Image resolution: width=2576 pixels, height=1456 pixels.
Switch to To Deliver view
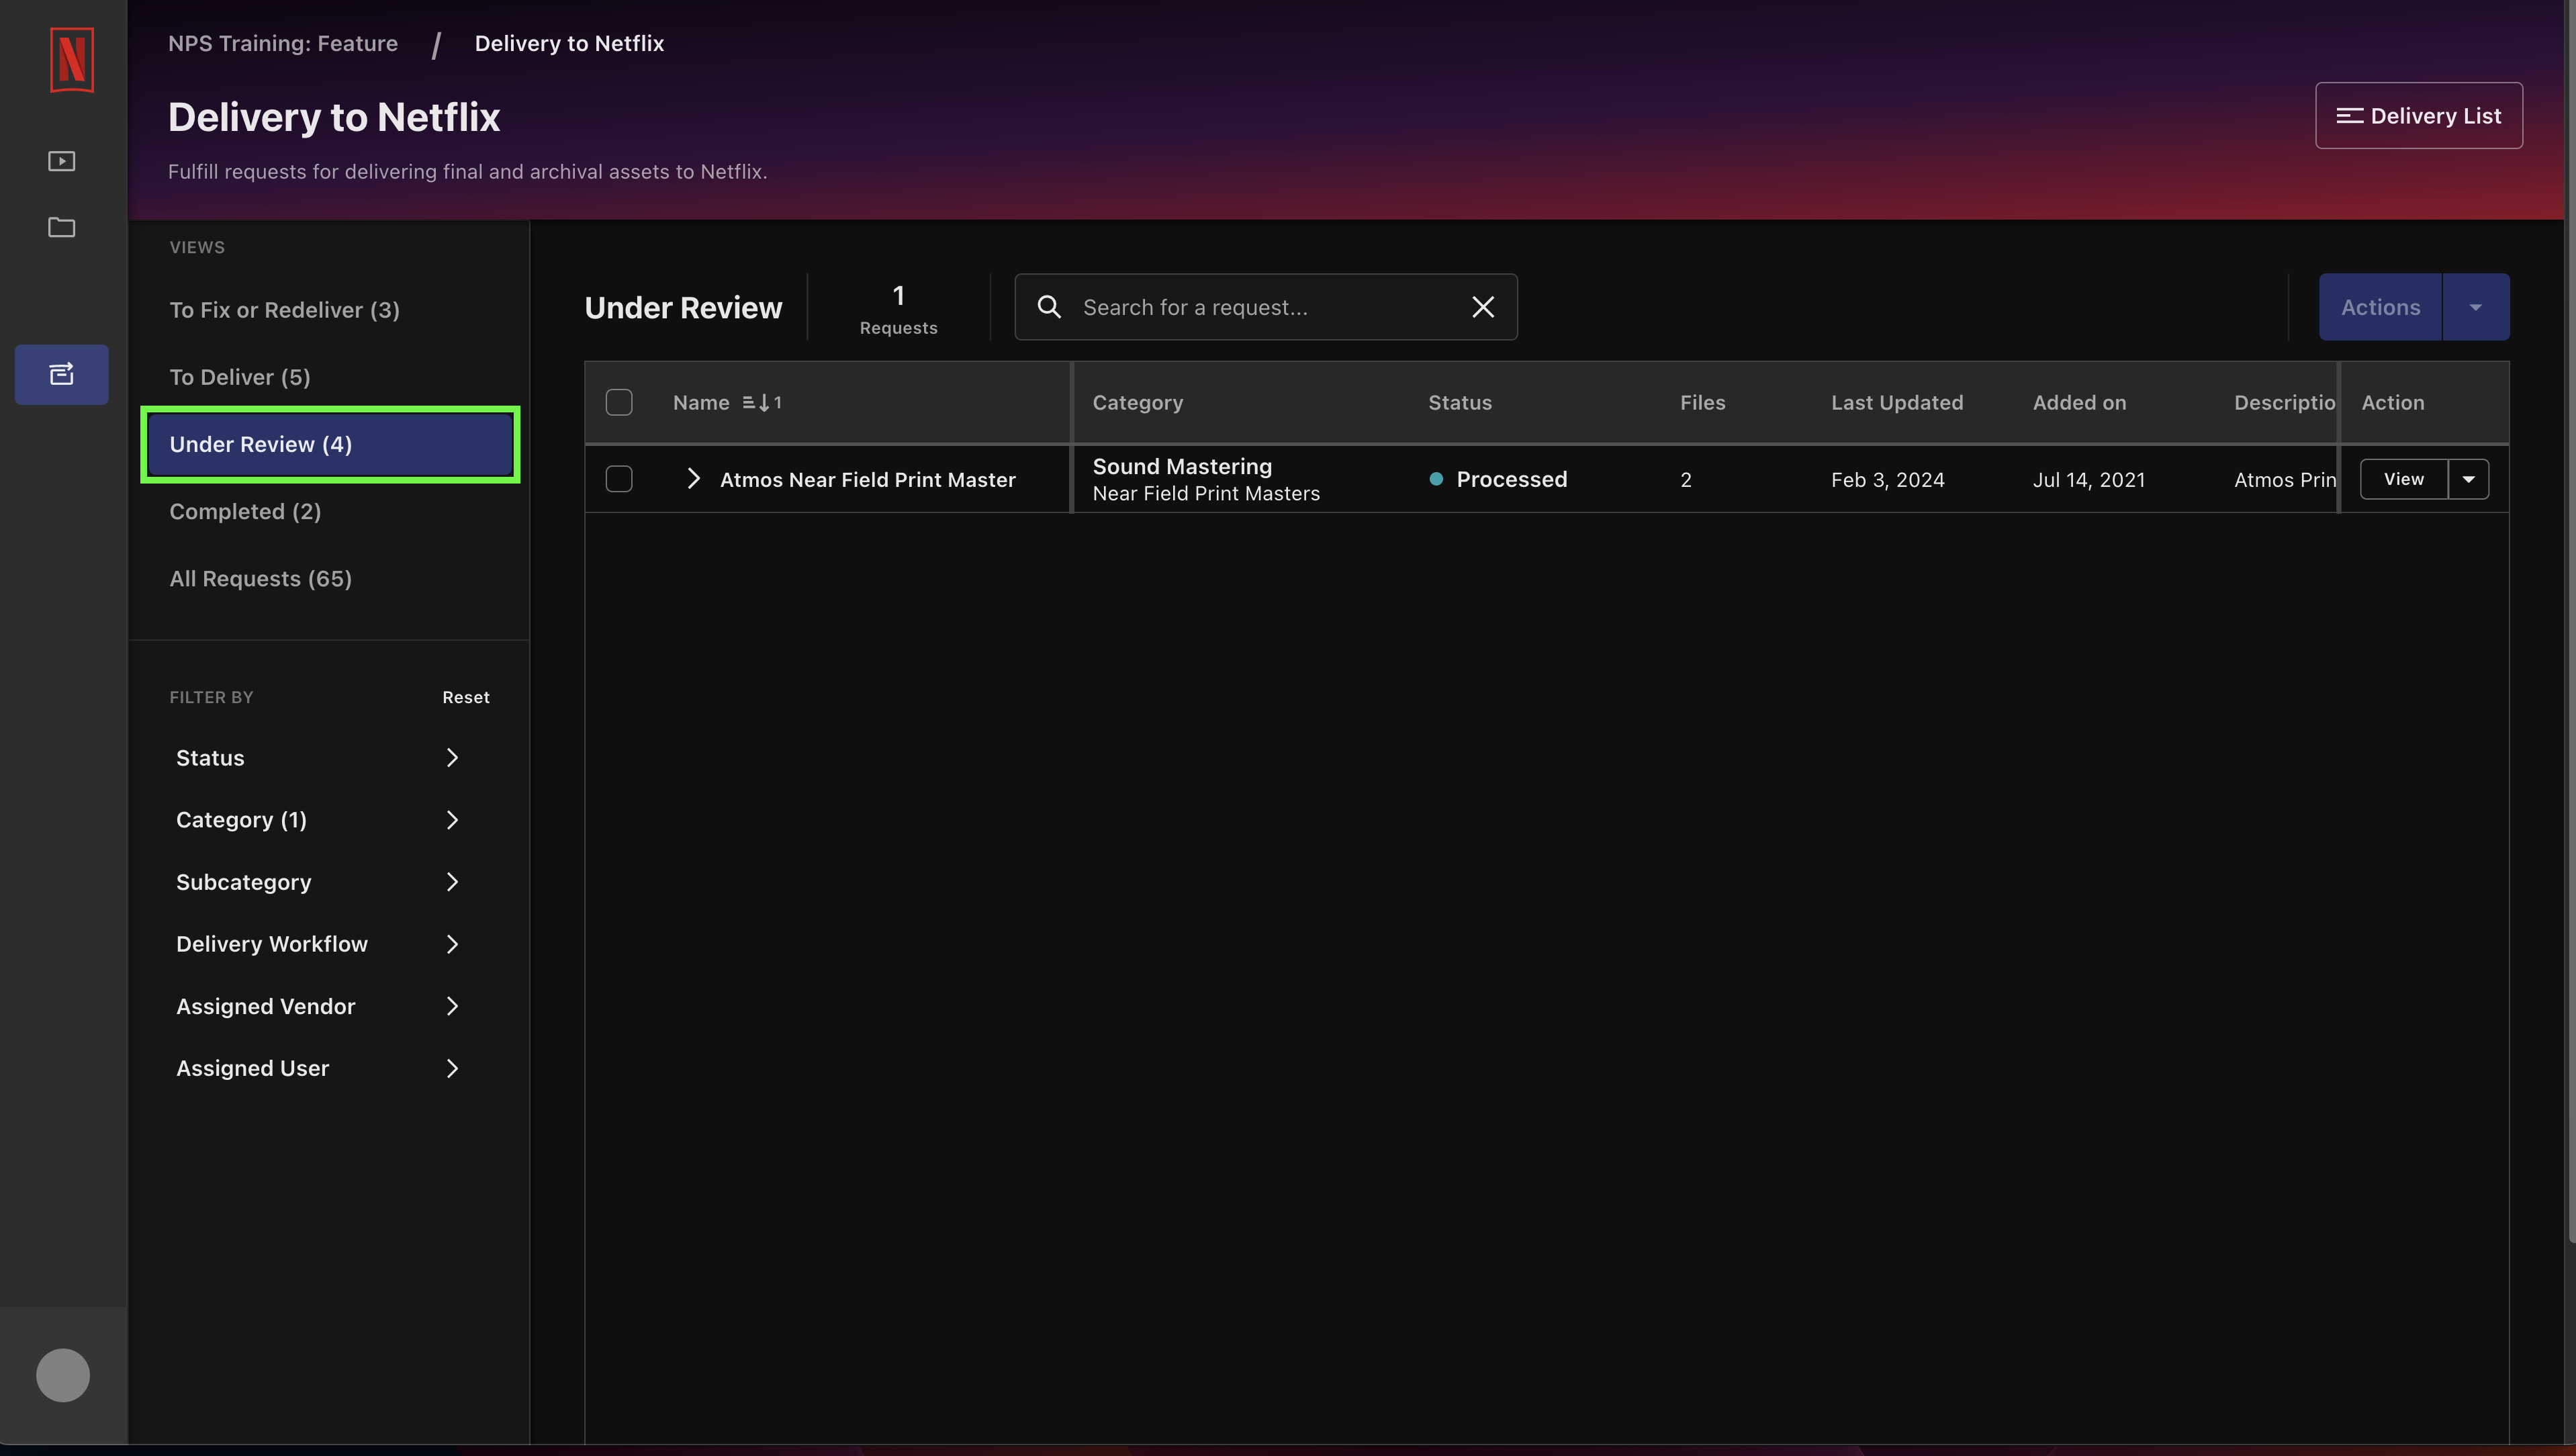[x=240, y=377]
